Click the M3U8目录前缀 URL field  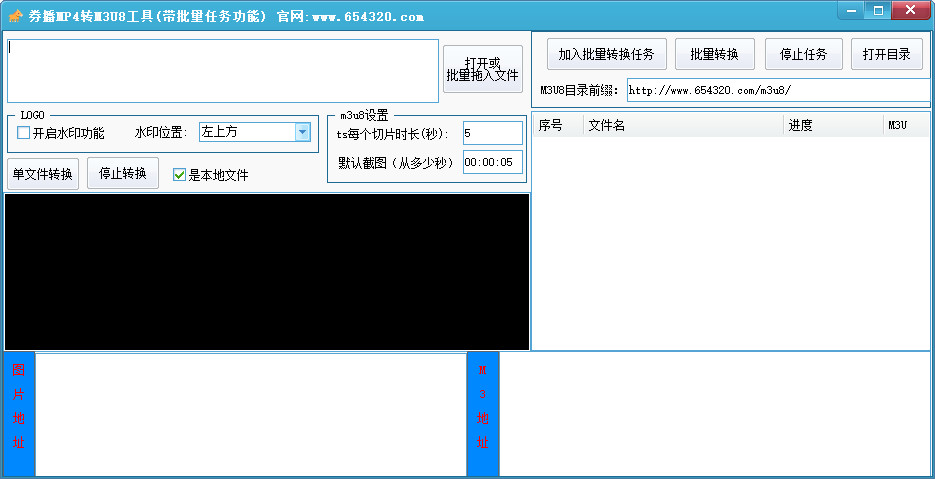pos(778,91)
